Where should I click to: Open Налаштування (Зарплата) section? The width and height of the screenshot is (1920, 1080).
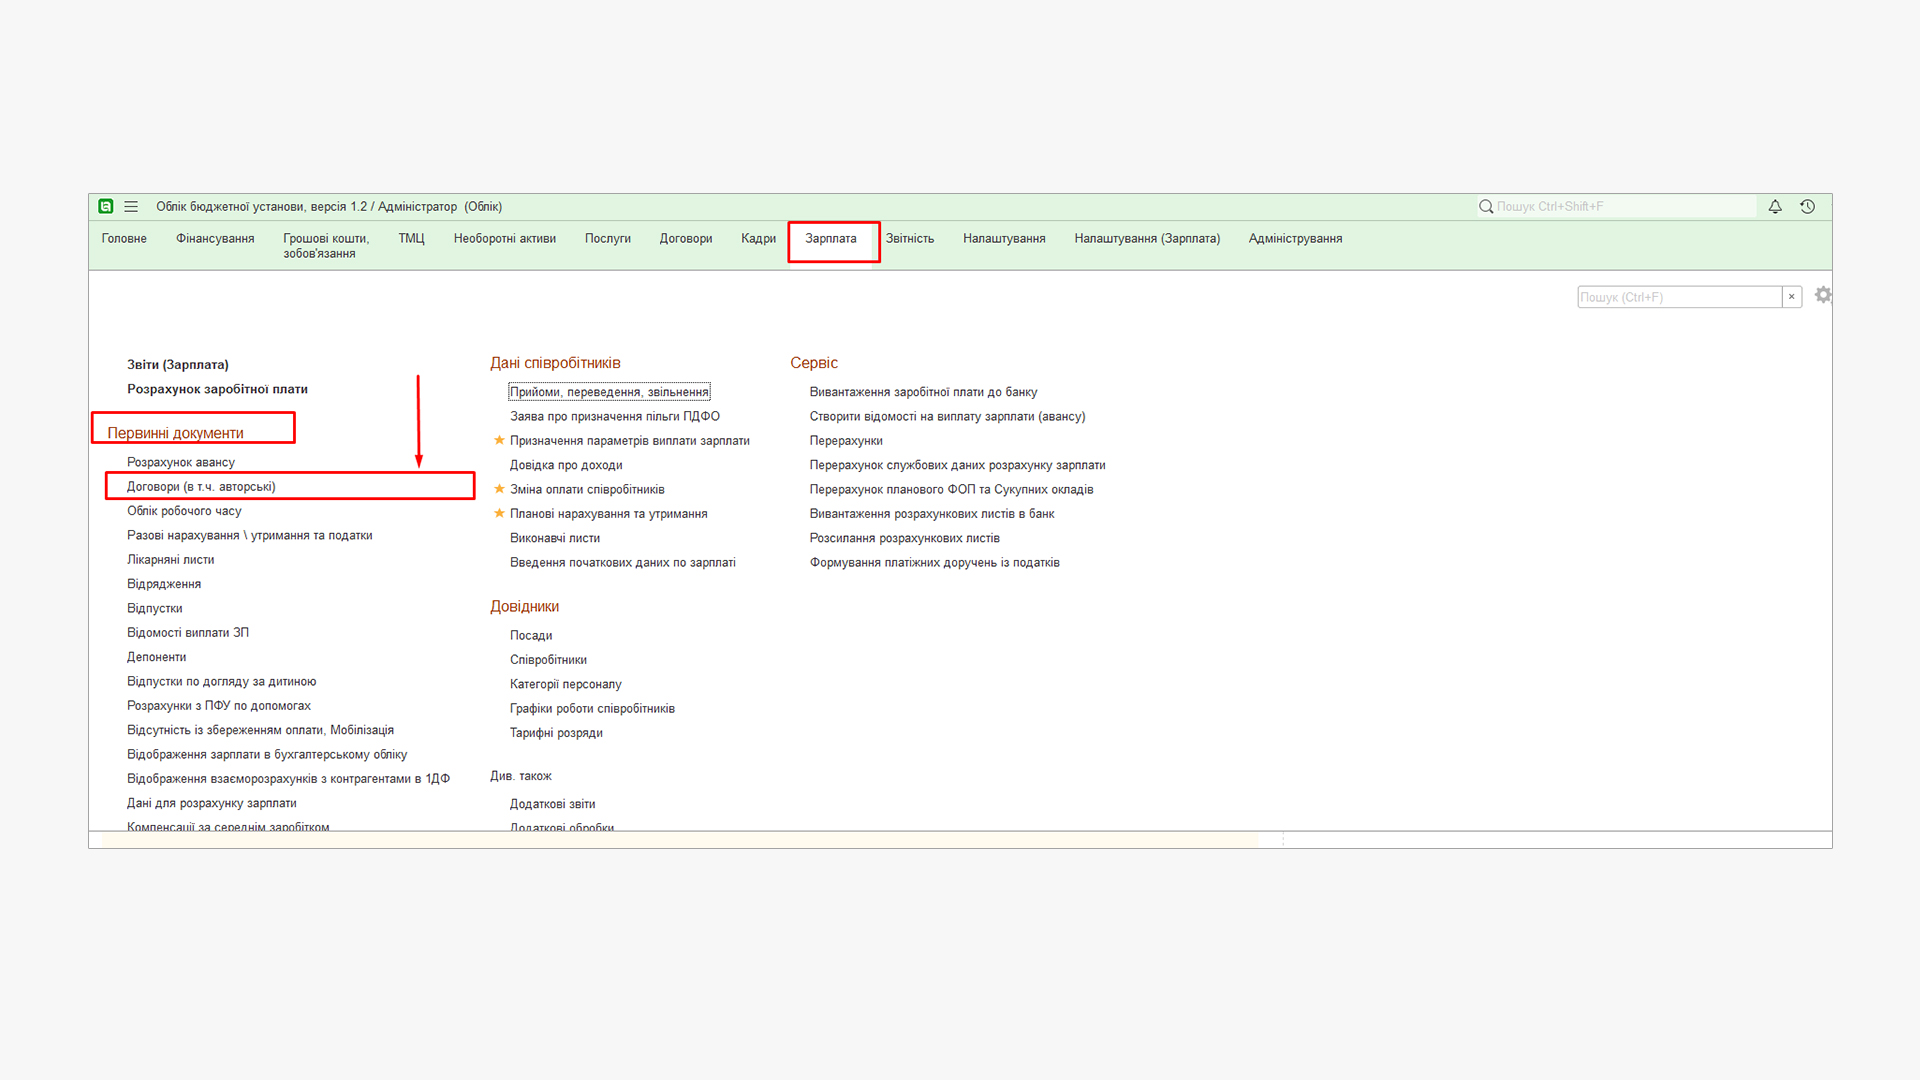(1147, 239)
